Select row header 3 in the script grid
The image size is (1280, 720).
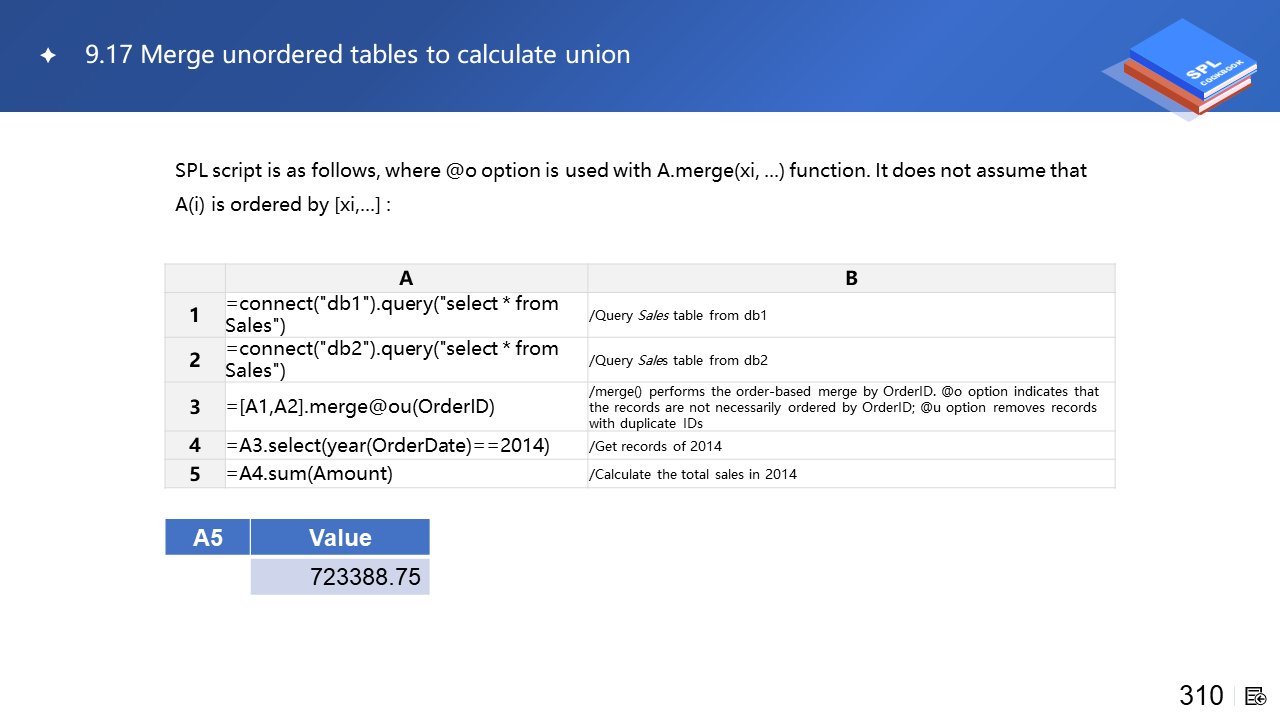click(195, 407)
